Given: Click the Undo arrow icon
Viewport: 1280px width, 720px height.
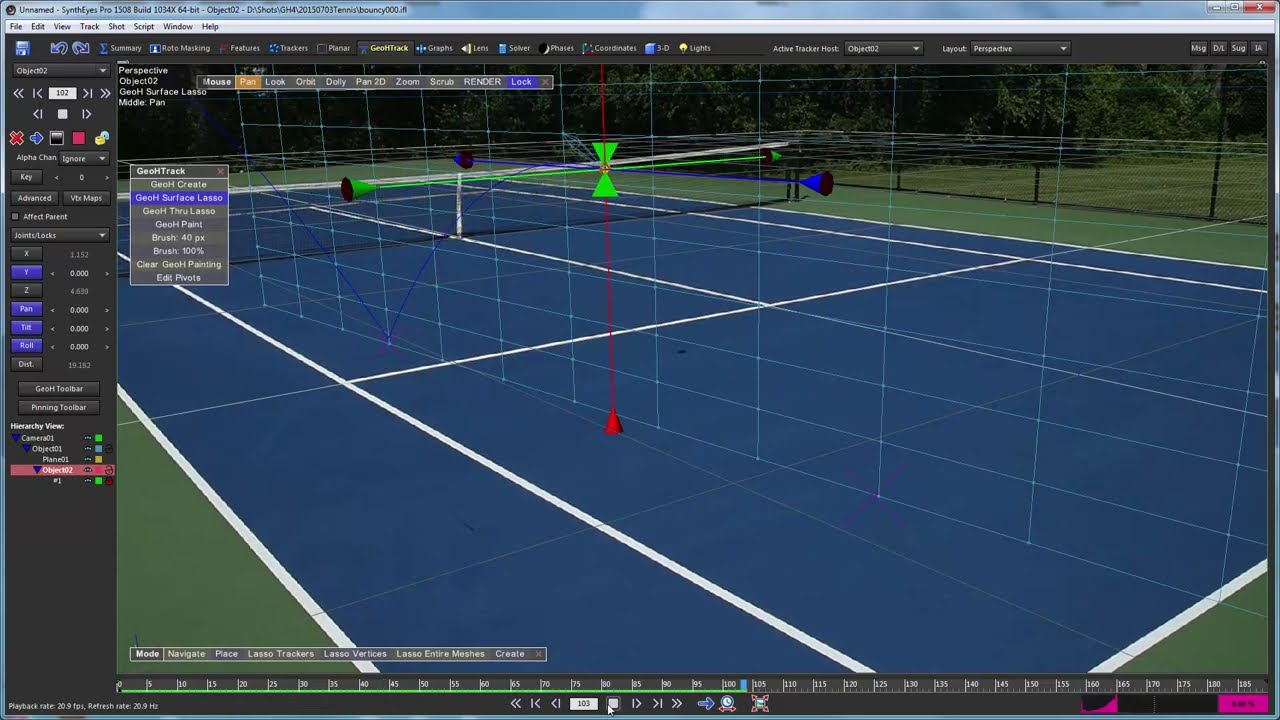Looking at the screenshot, I should pos(58,48).
